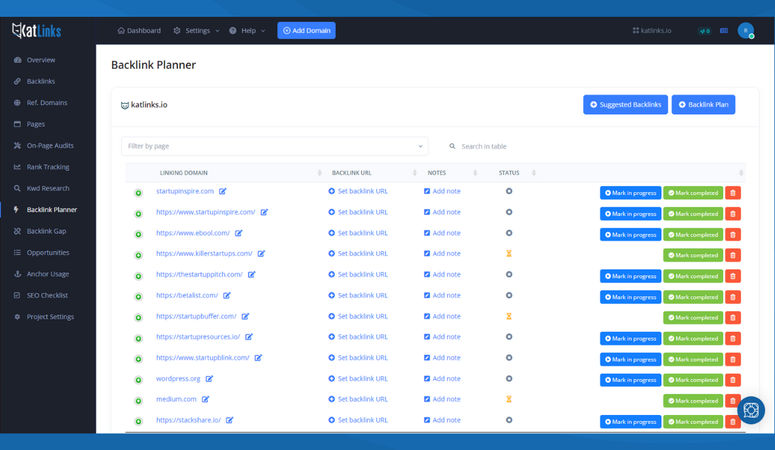
Task: Click the Suggested Backlinks button
Action: pyautogui.click(x=625, y=104)
